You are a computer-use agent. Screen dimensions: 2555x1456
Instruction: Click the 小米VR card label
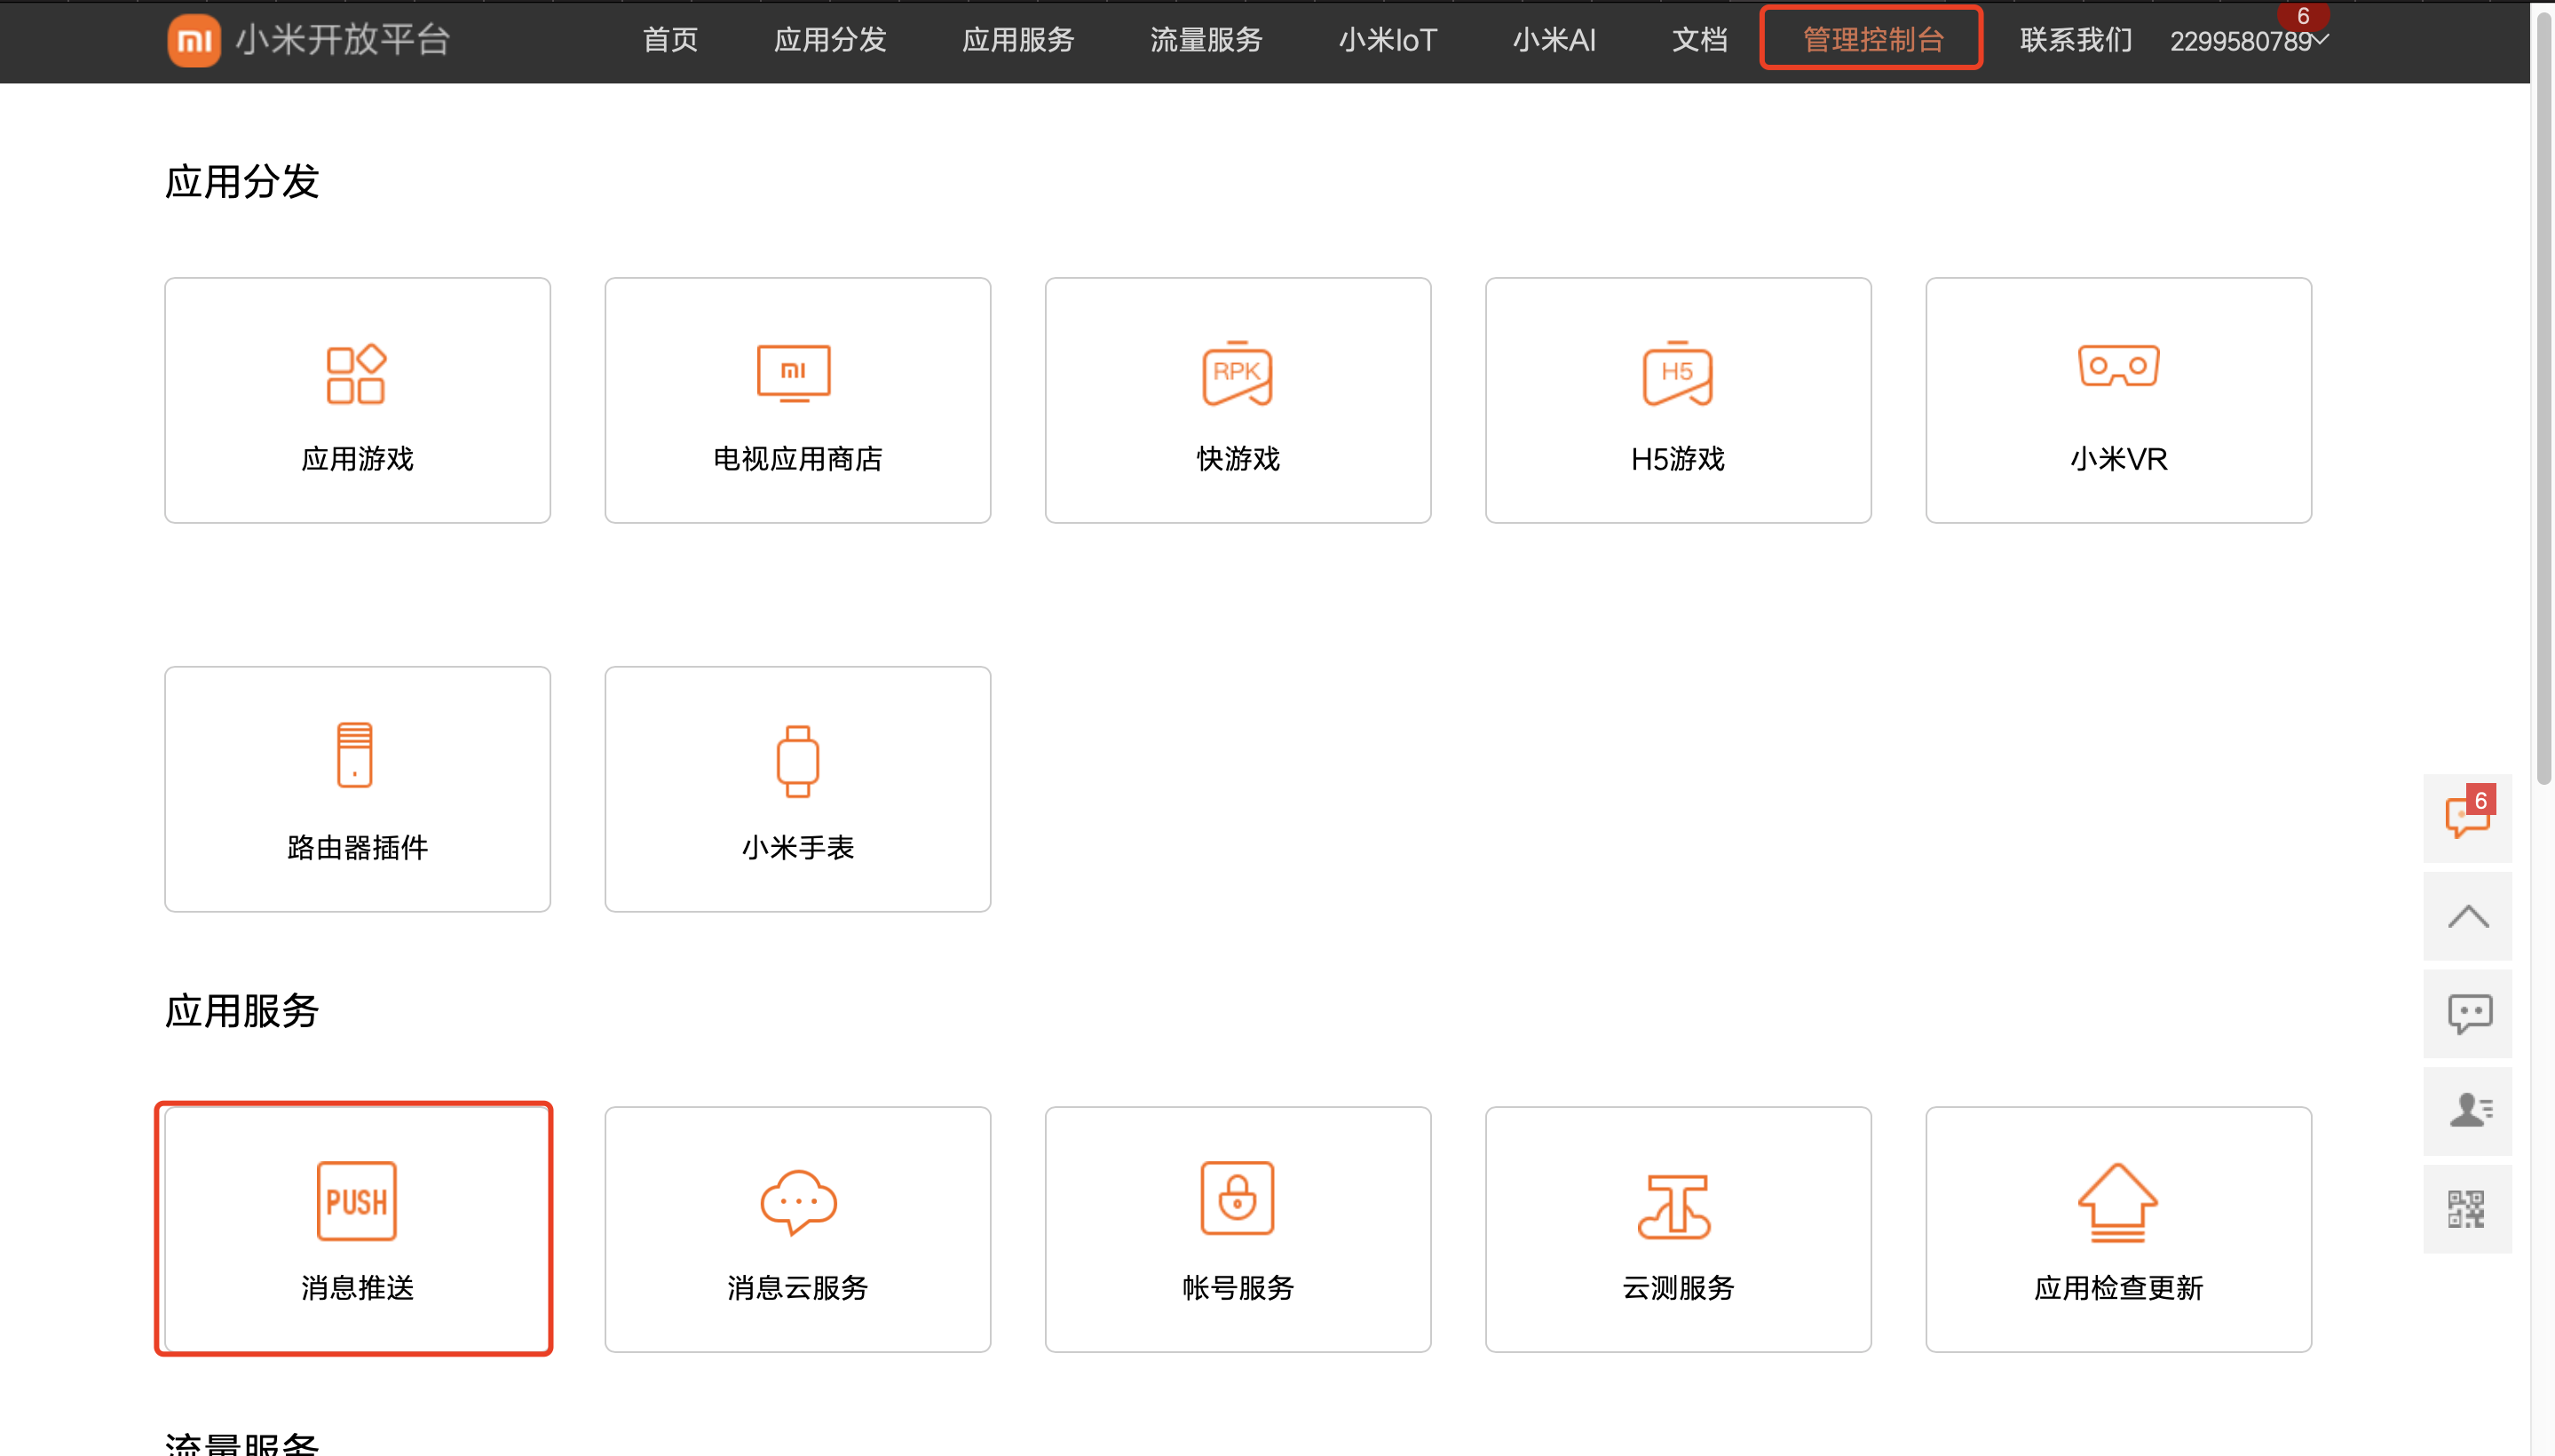coord(2118,459)
